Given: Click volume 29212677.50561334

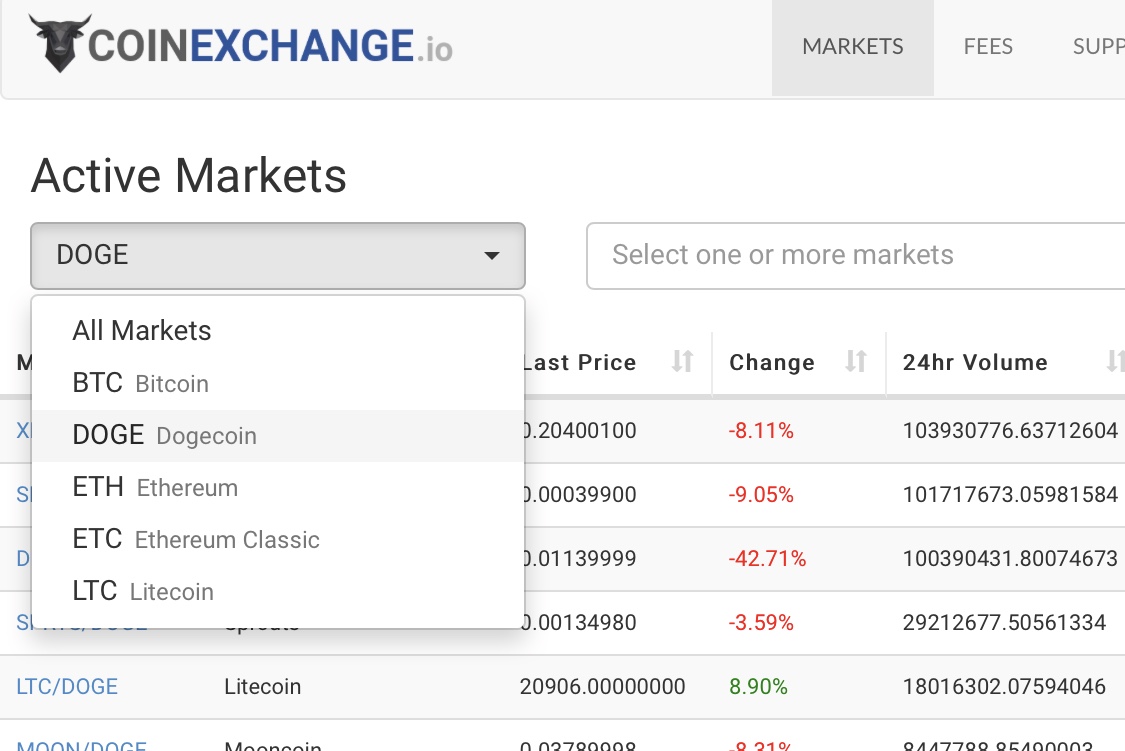Looking at the screenshot, I should 1004,622.
